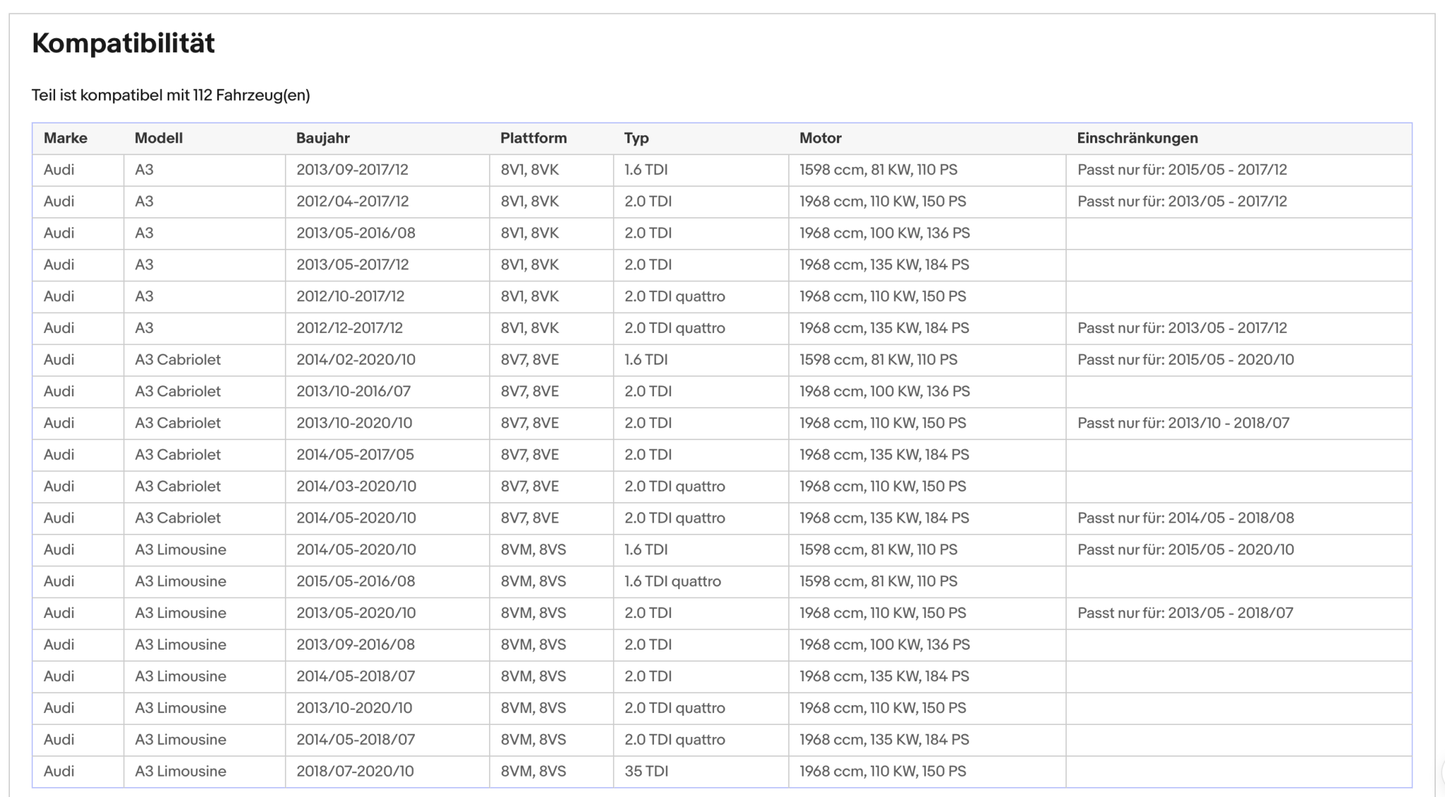Viewport: 1445px width, 797px height.
Task: Click the Modell column header
Action: point(159,138)
